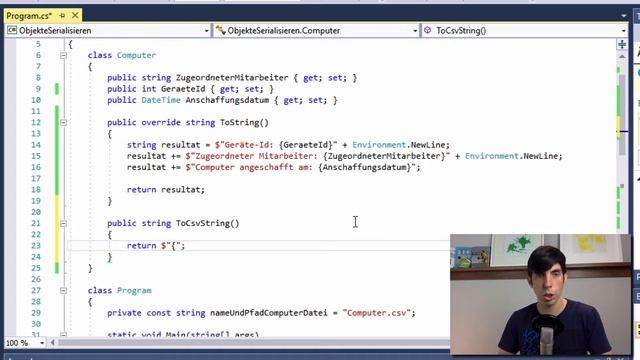This screenshot has width=640, height=360.
Task: Click line number 12 in the margin
Action: coord(36,122)
